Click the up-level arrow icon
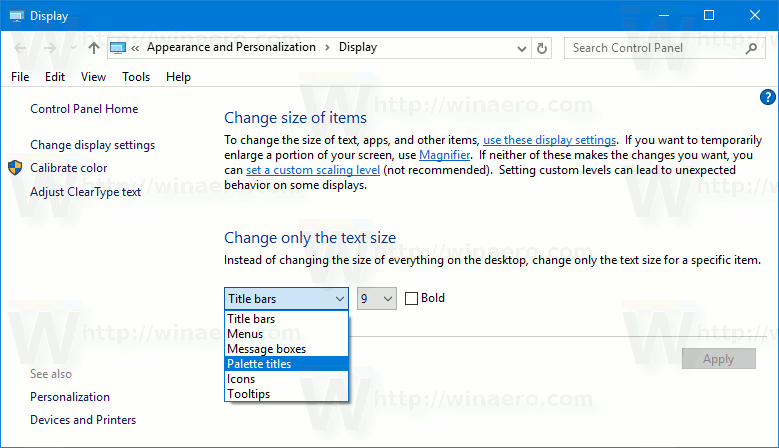 pyautogui.click(x=94, y=48)
